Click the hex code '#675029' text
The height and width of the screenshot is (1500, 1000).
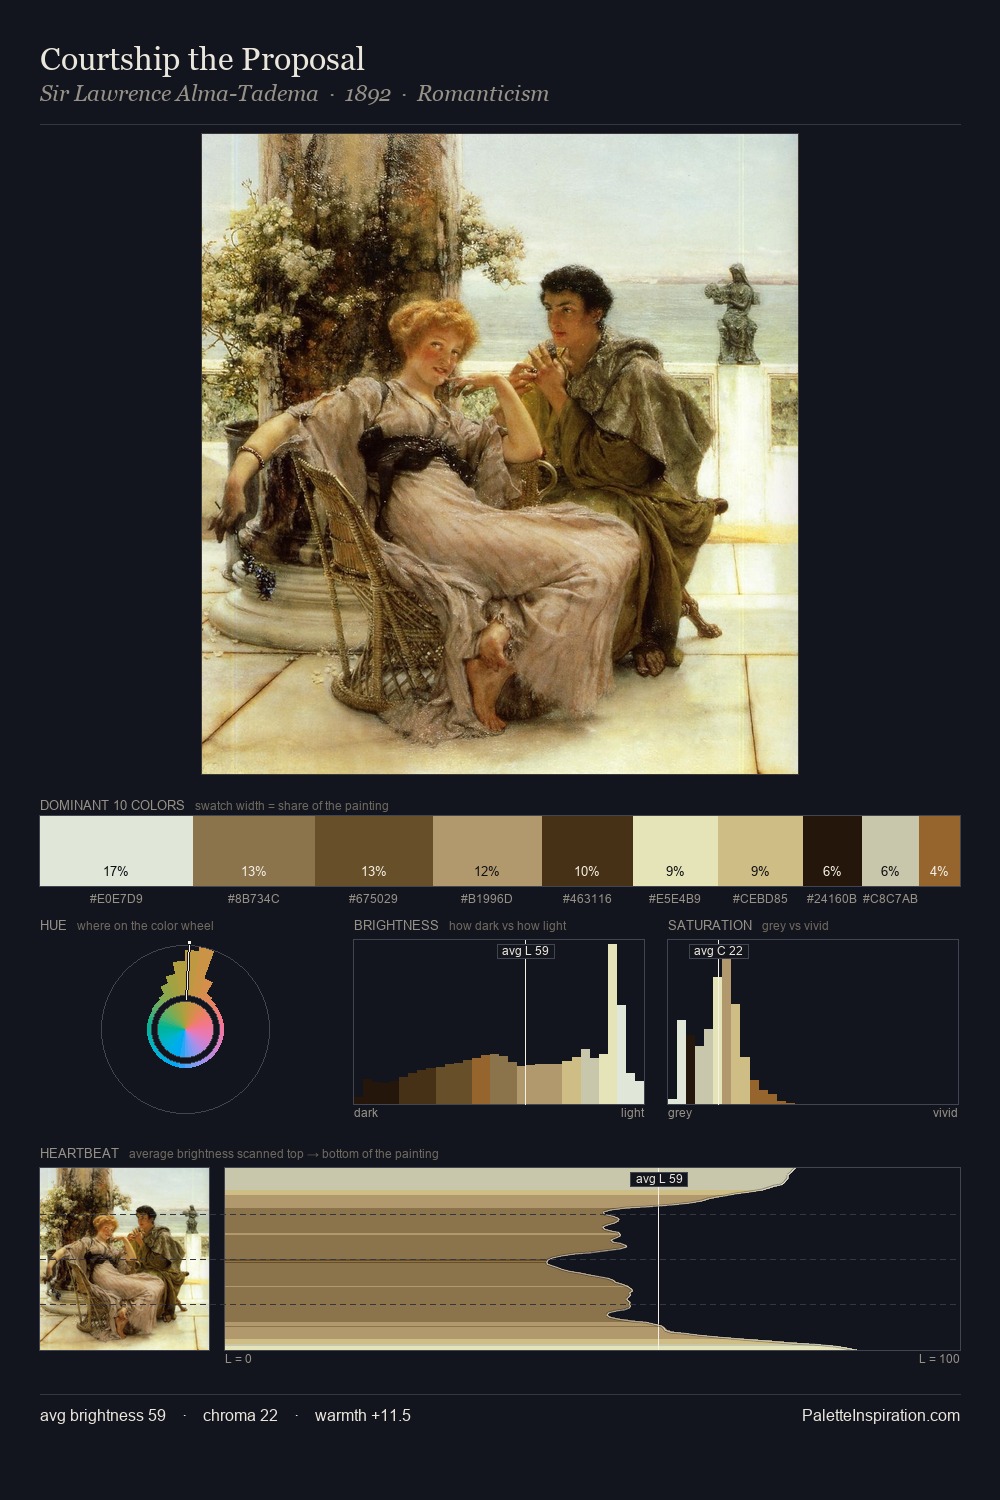pos(374,898)
